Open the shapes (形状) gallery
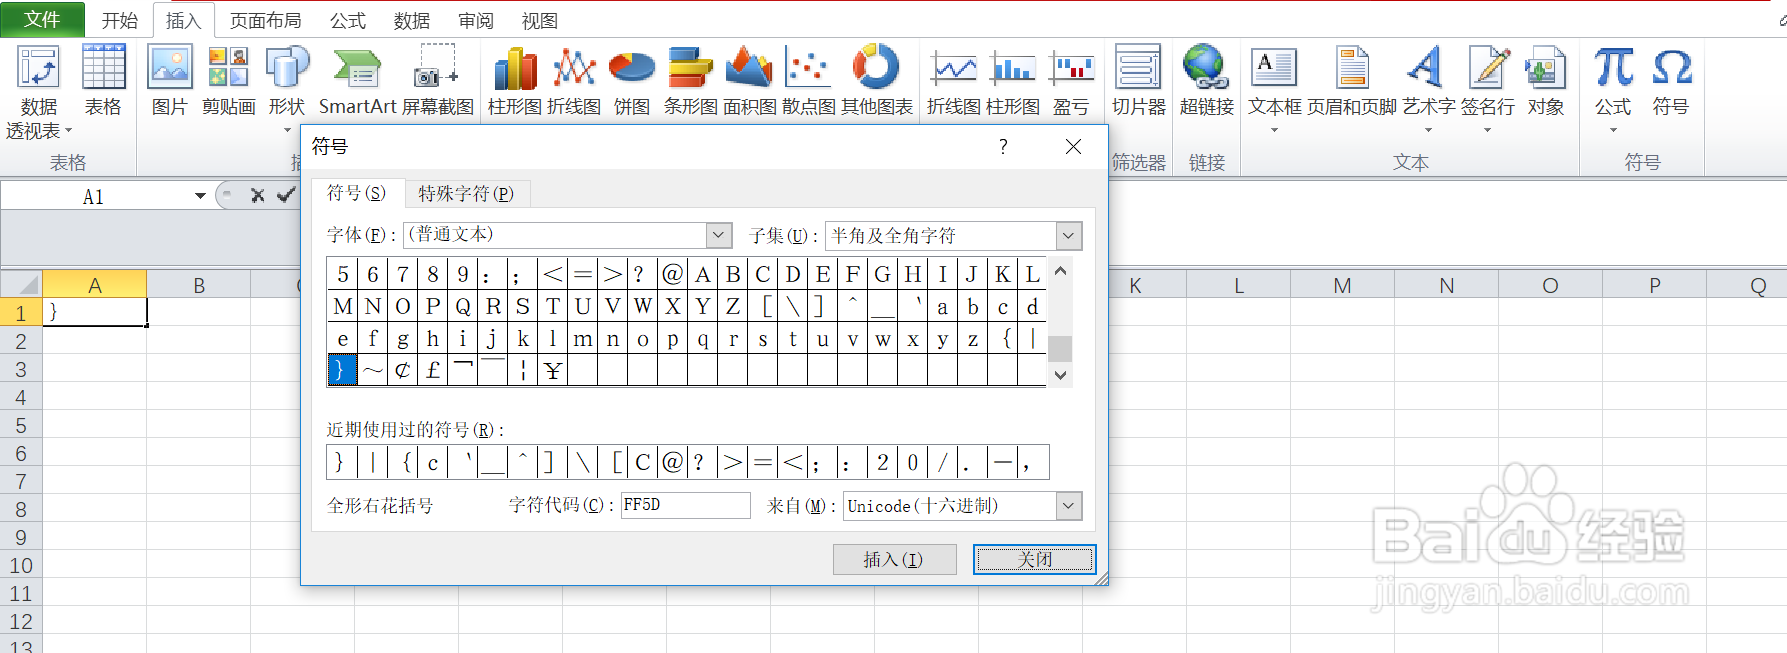 tap(287, 88)
